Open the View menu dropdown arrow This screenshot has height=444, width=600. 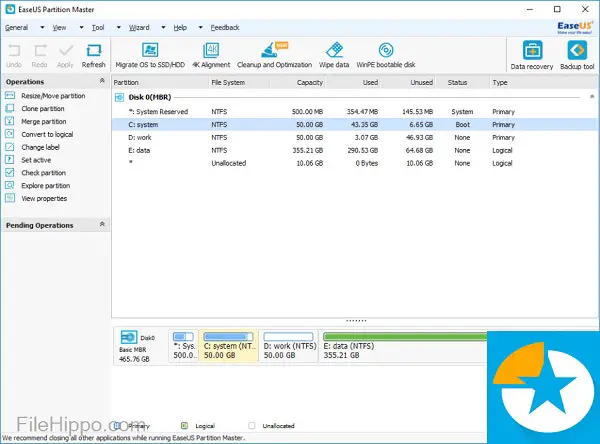point(81,28)
